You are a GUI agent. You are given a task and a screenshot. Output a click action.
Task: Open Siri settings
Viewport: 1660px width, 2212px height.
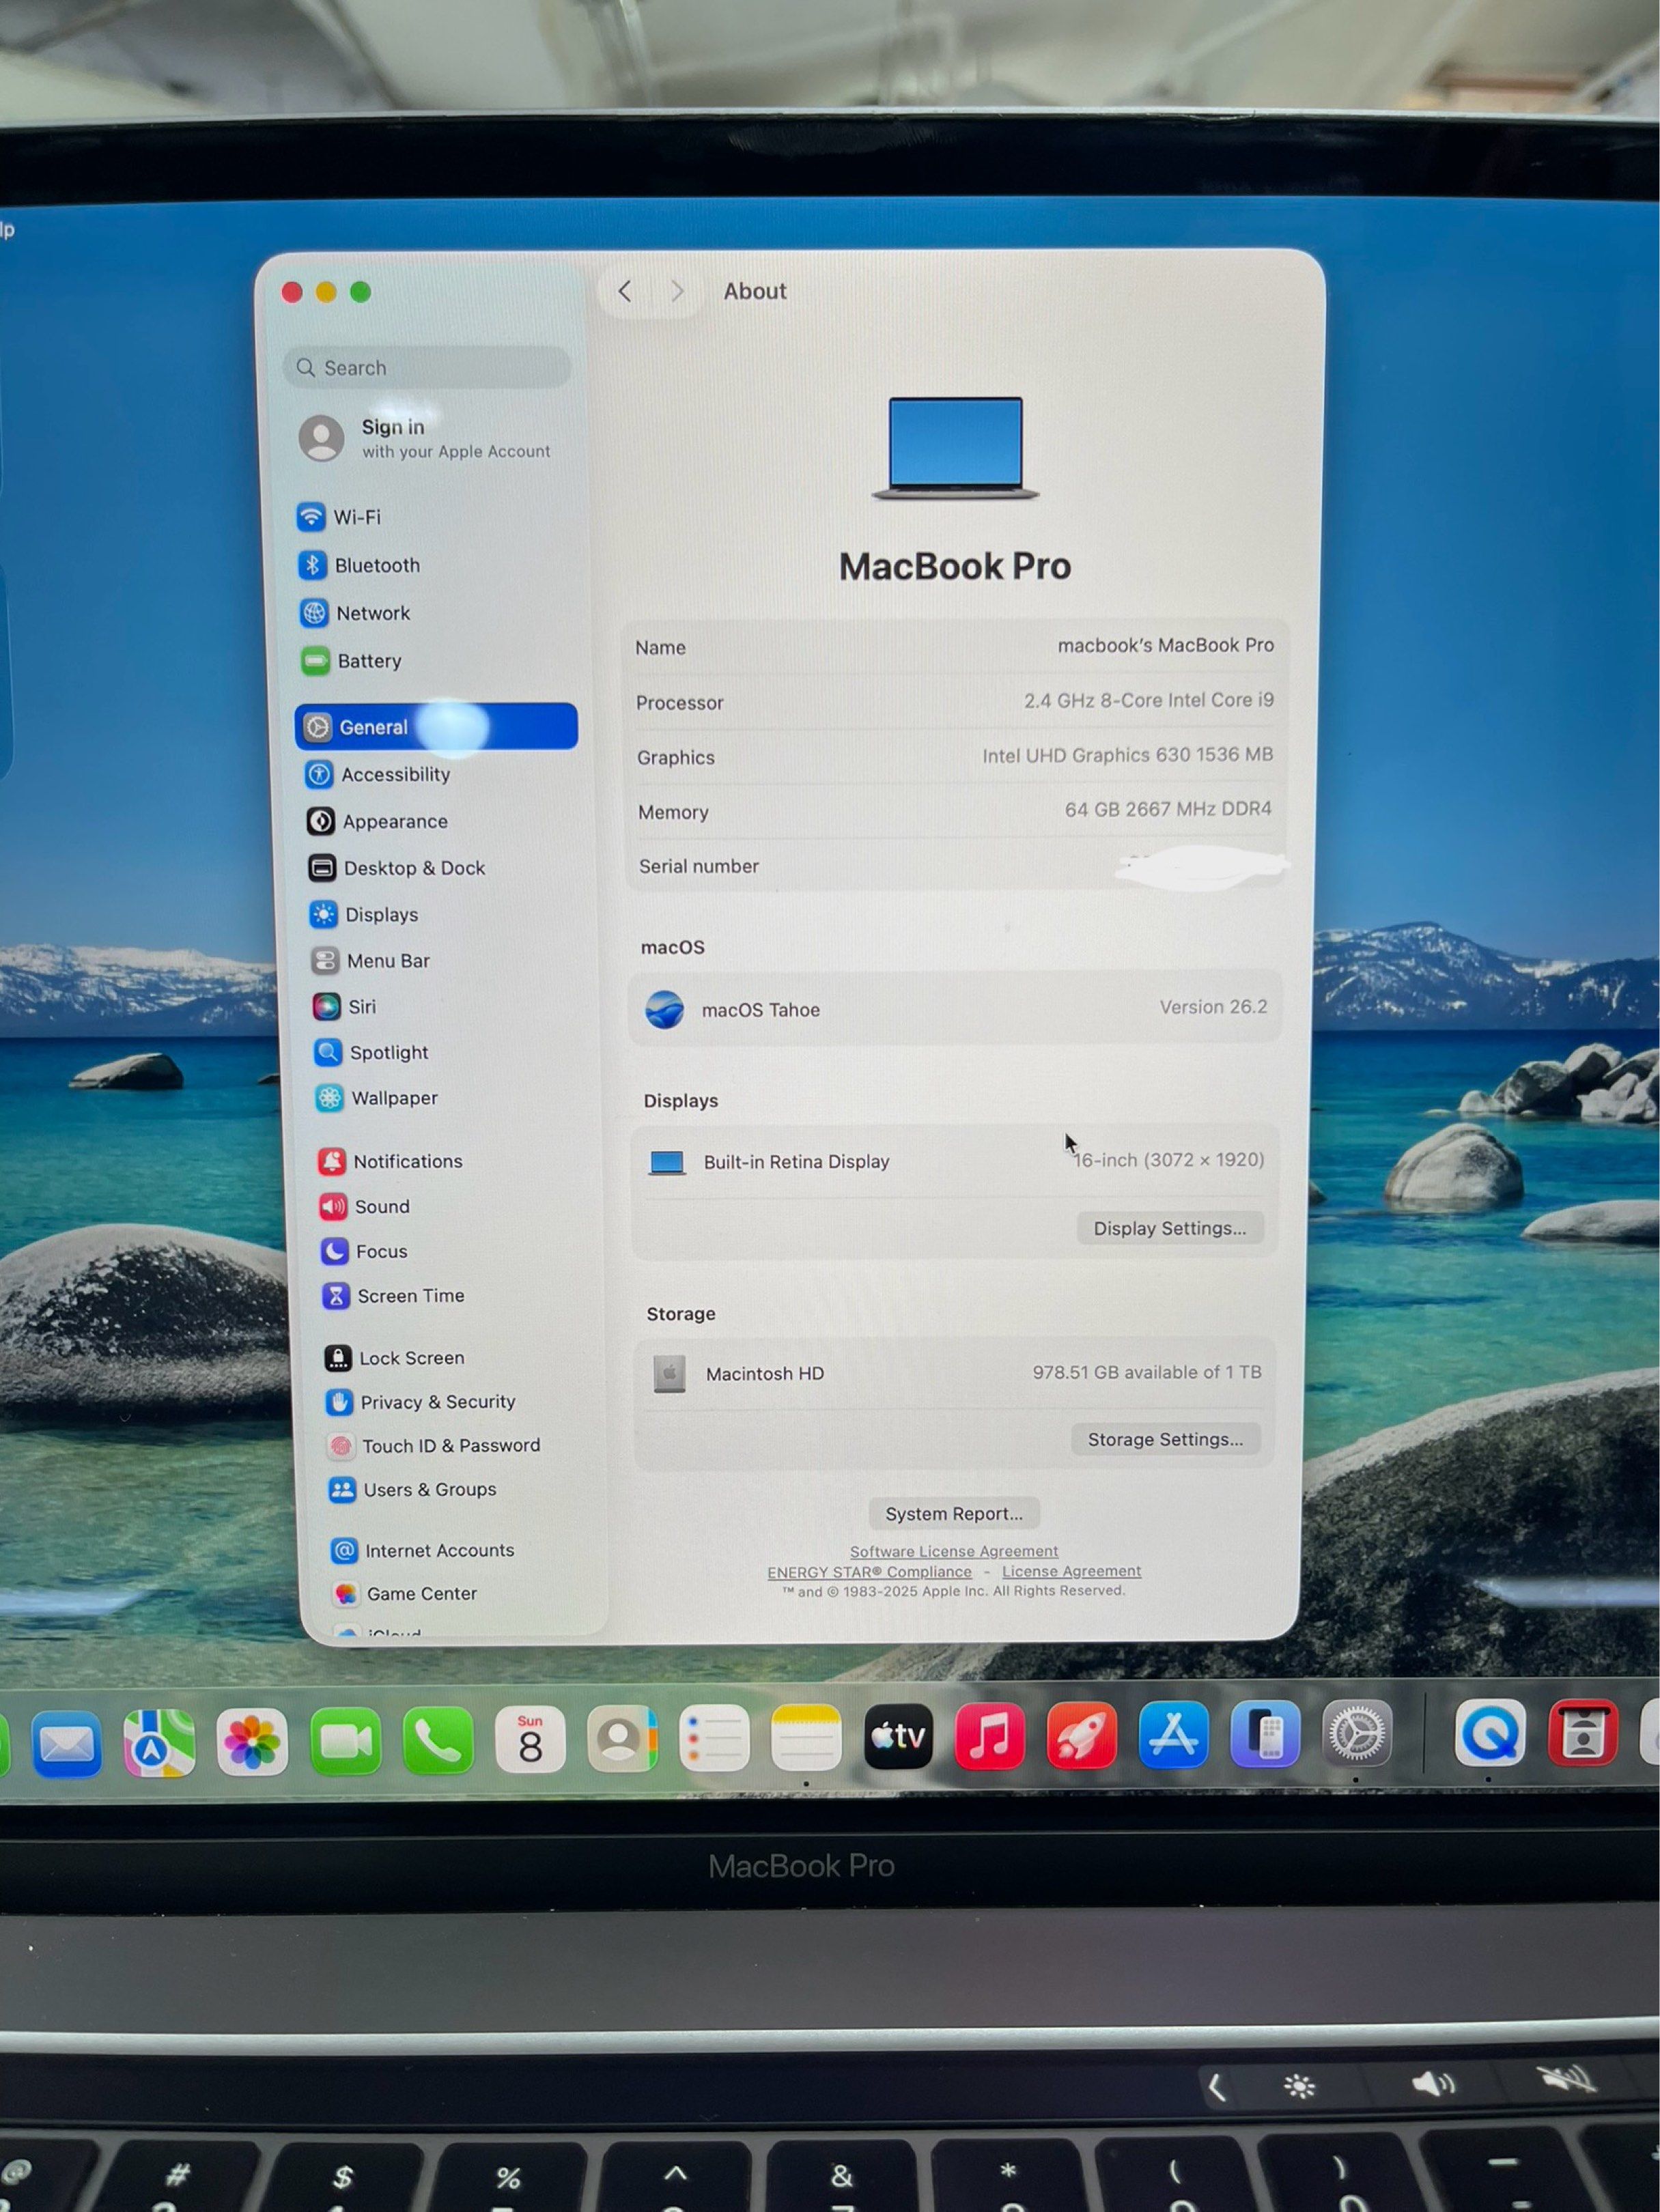[345, 1006]
